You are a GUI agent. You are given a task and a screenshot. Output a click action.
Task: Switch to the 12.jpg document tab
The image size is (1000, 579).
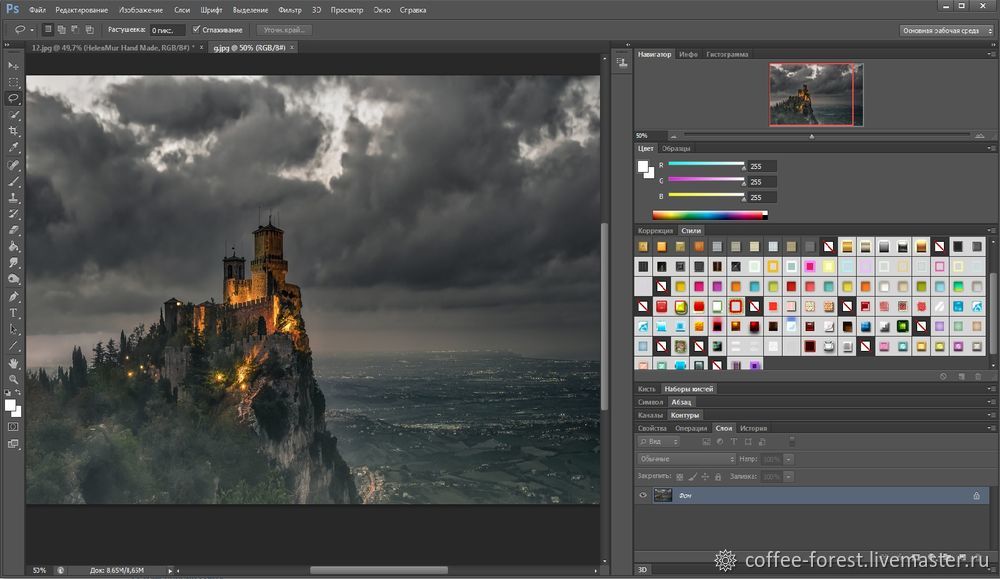tap(110, 47)
